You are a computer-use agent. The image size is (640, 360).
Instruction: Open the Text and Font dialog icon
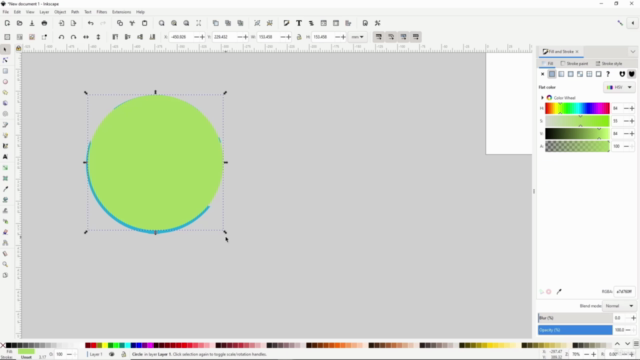pyautogui.click(x=299, y=23)
